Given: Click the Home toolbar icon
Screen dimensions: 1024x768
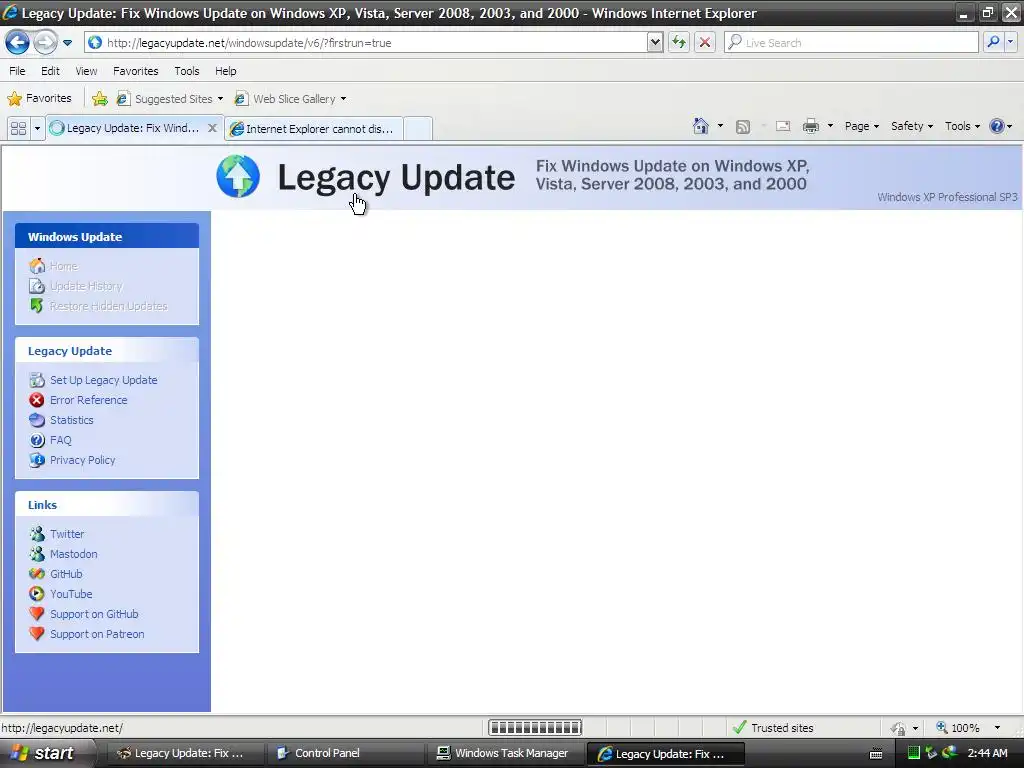Looking at the screenshot, I should tap(701, 126).
